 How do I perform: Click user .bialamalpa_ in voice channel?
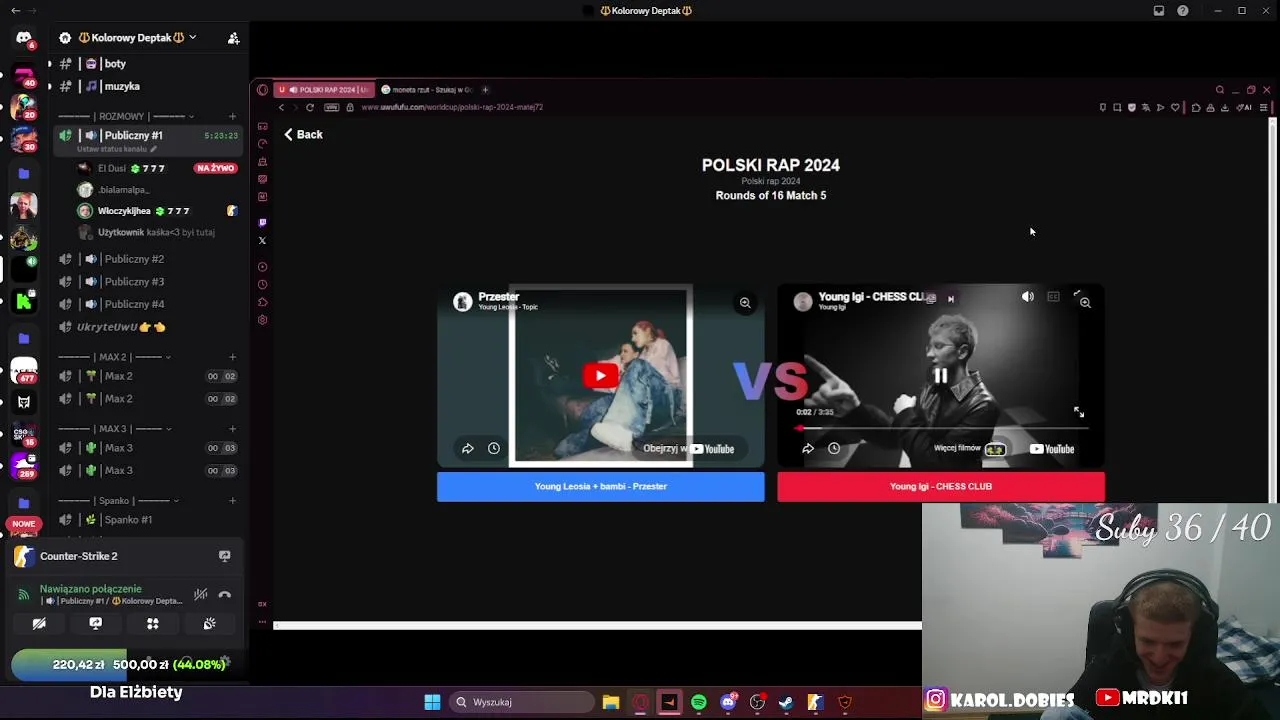pos(123,190)
